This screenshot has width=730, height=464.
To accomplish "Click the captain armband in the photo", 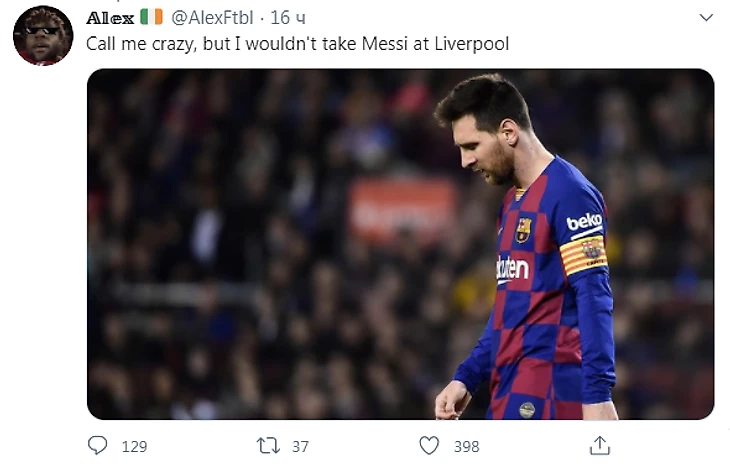I will pos(583,254).
